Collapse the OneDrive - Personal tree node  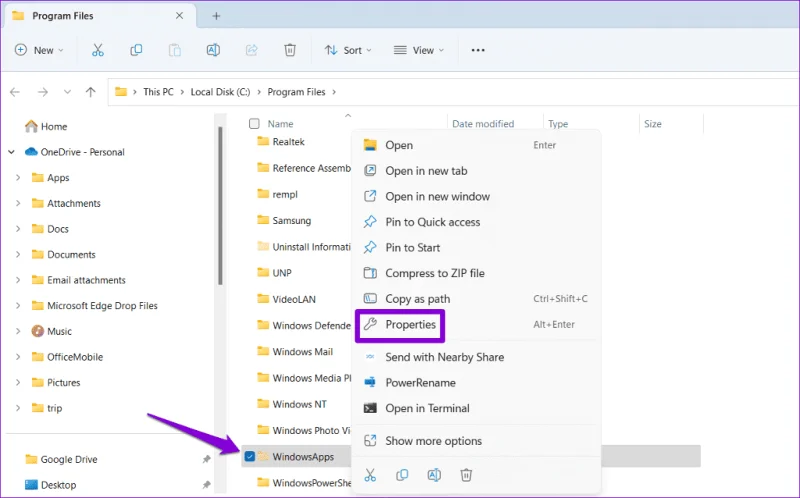click(11, 152)
